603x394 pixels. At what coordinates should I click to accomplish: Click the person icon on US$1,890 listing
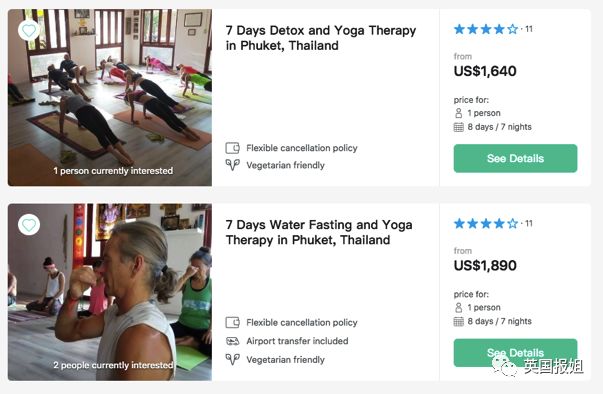458,308
